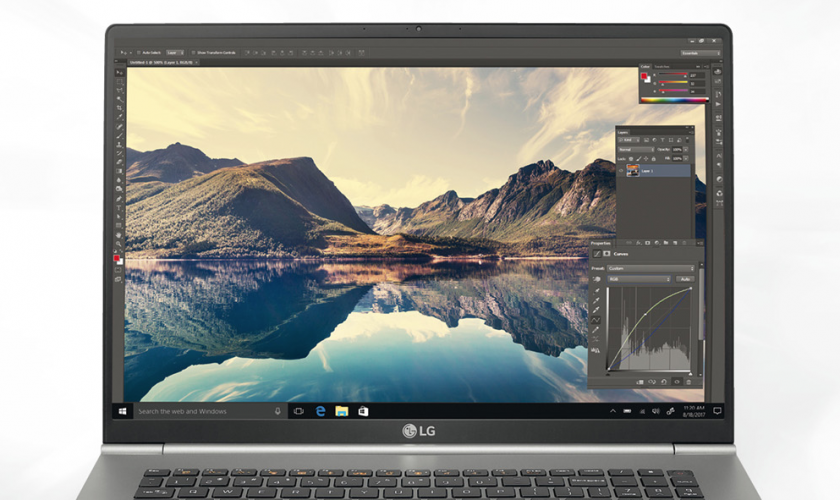840x500 pixels.
Task: Select the Quick Selection tool
Action: 119,99
